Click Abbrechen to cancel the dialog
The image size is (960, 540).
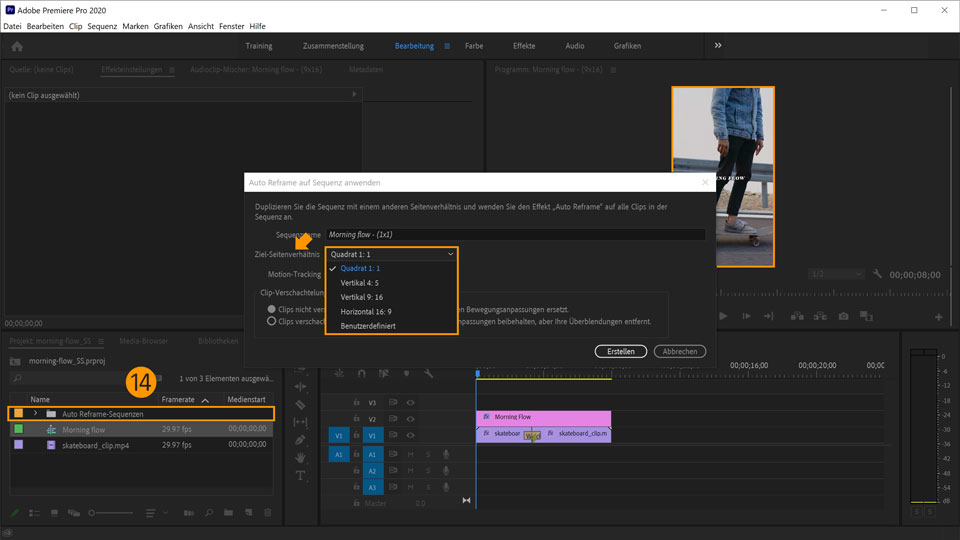coord(680,352)
